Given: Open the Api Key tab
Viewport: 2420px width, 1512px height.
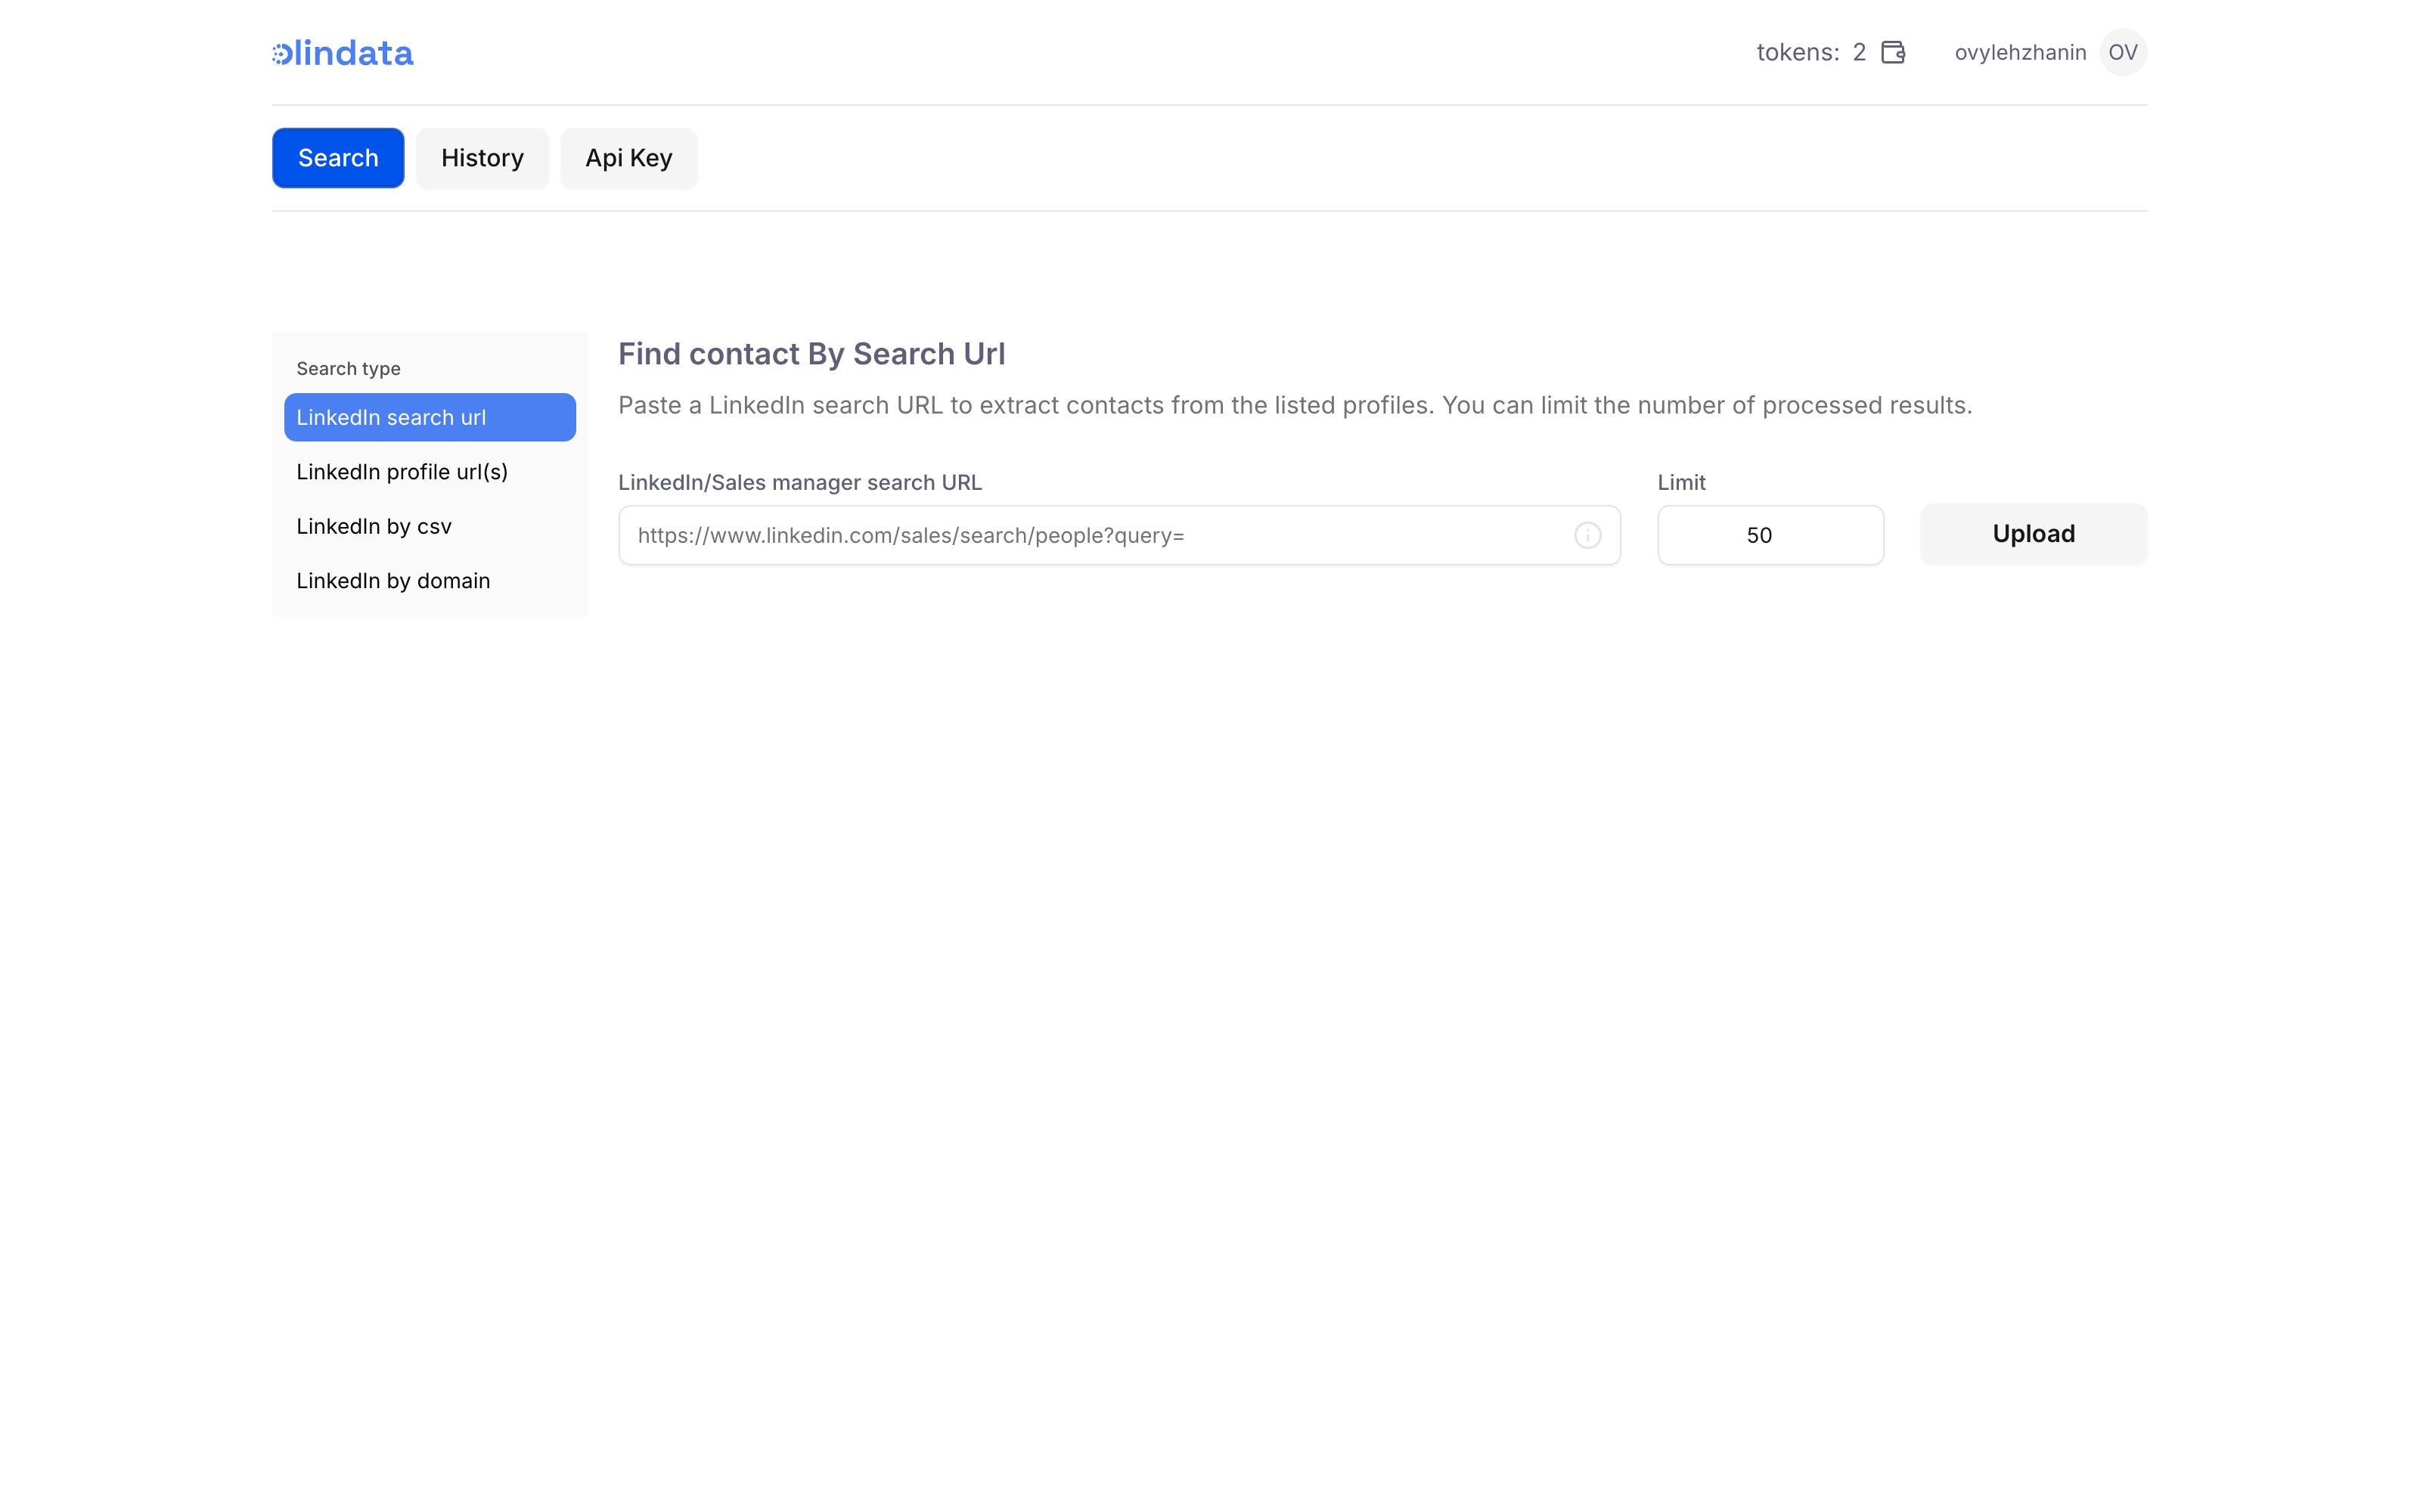Looking at the screenshot, I should [x=628, y=158].
